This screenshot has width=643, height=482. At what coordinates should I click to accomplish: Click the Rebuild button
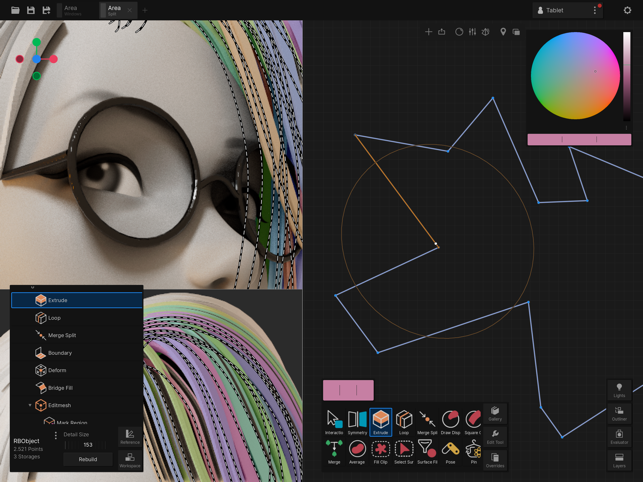click(x=88, y=459)
